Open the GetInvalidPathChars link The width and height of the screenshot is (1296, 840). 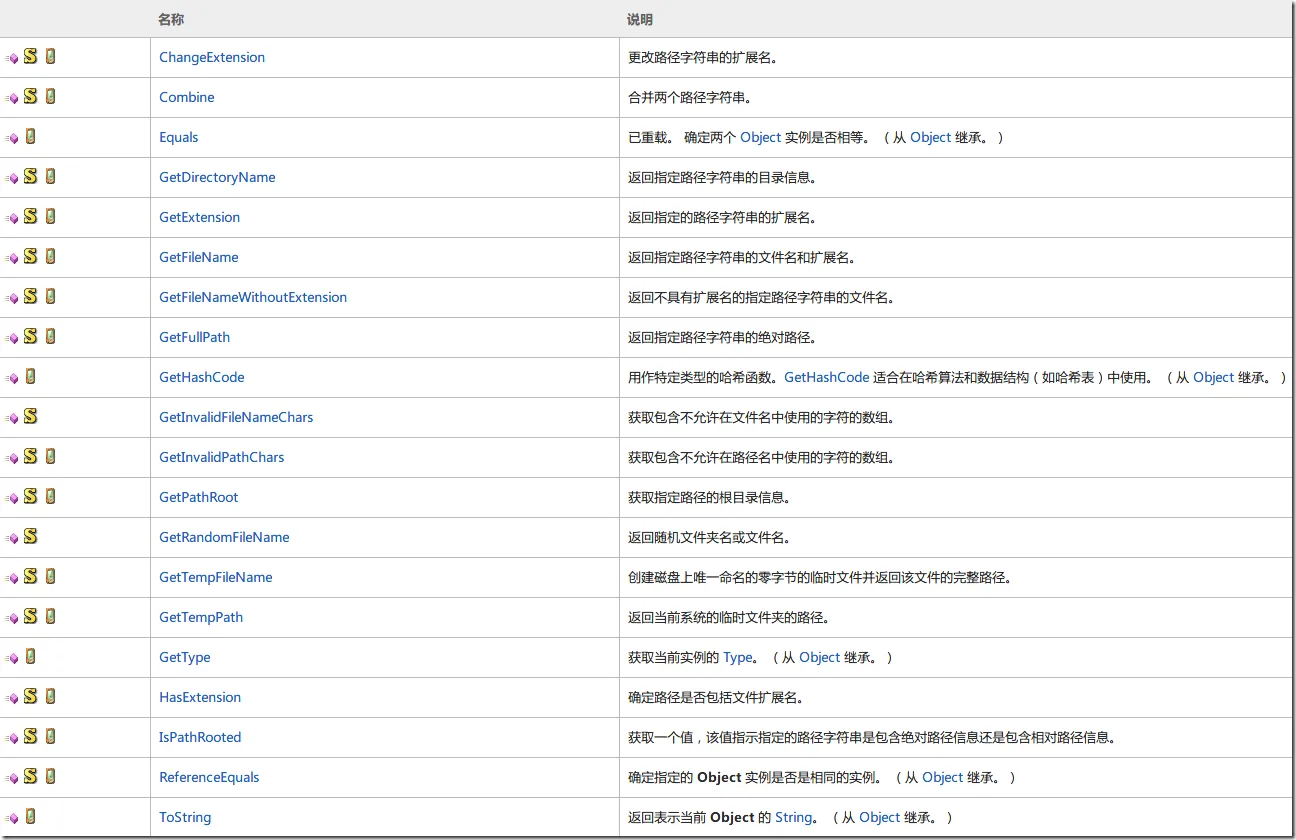222,457
